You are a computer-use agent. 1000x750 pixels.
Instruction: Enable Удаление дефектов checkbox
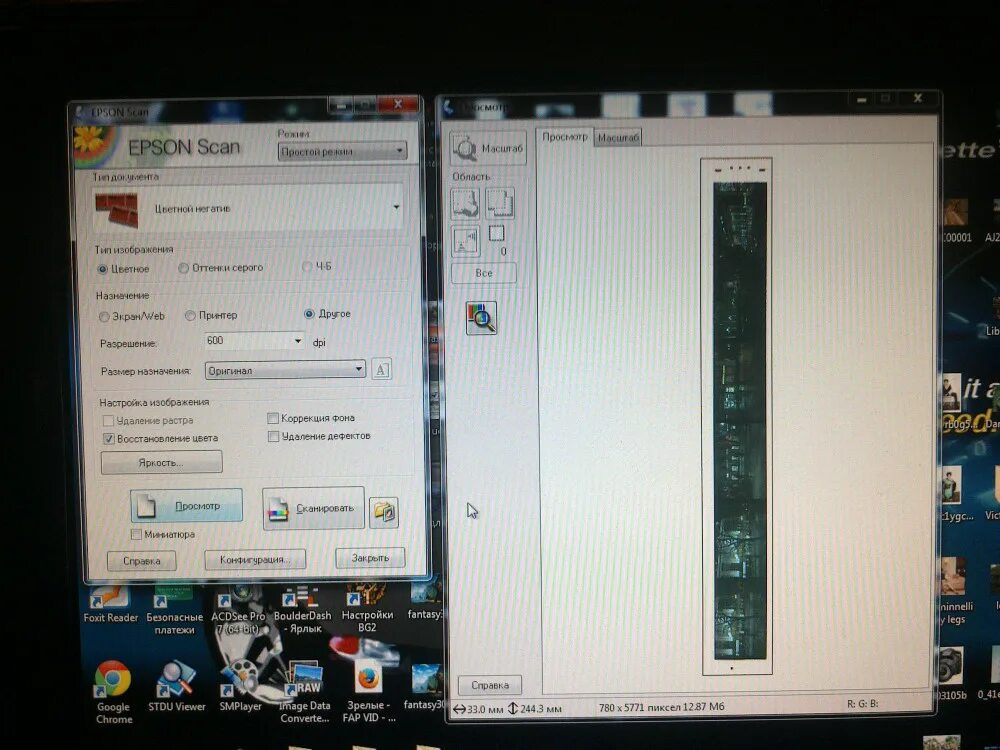pos(274,437)
